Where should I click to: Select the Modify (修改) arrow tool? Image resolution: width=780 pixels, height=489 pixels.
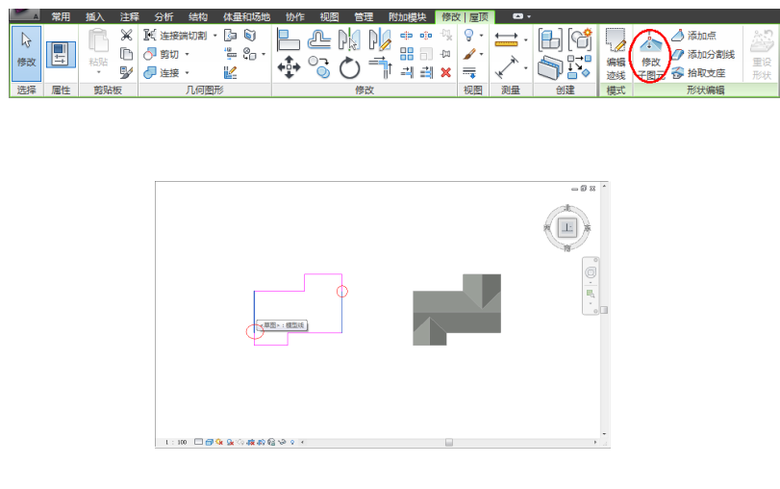click(x=26, y=53)
